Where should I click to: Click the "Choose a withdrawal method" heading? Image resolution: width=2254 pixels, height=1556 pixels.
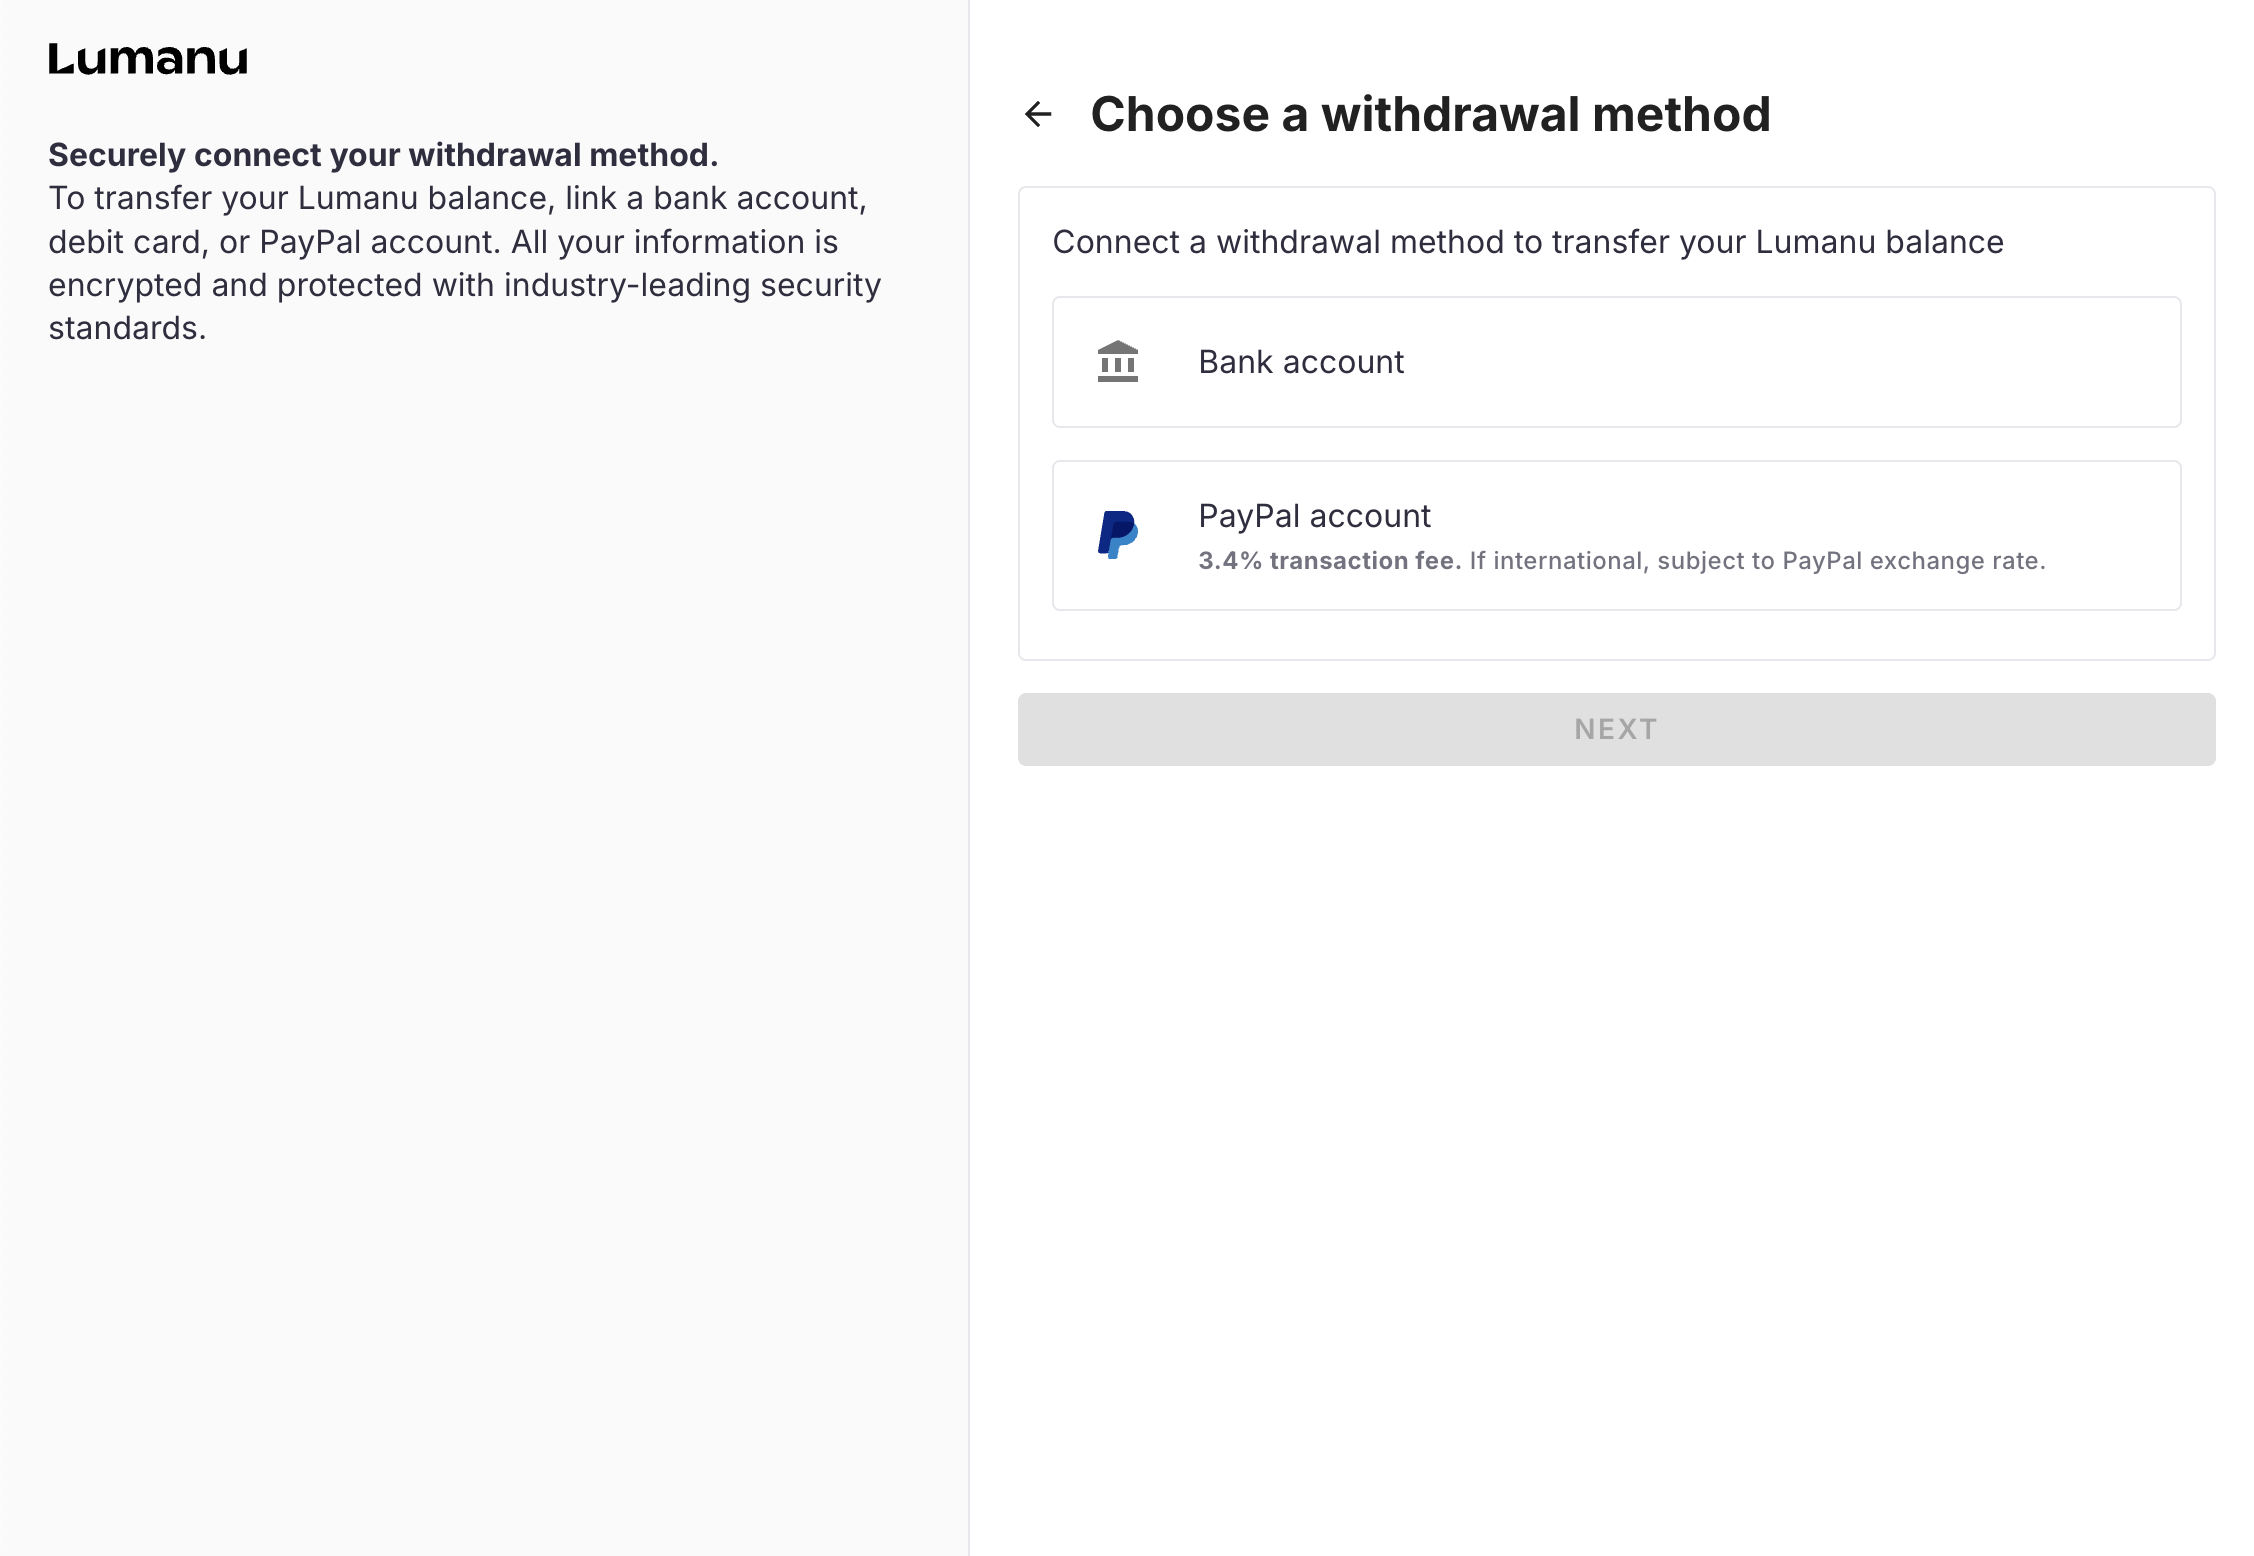pos(1430,114)
